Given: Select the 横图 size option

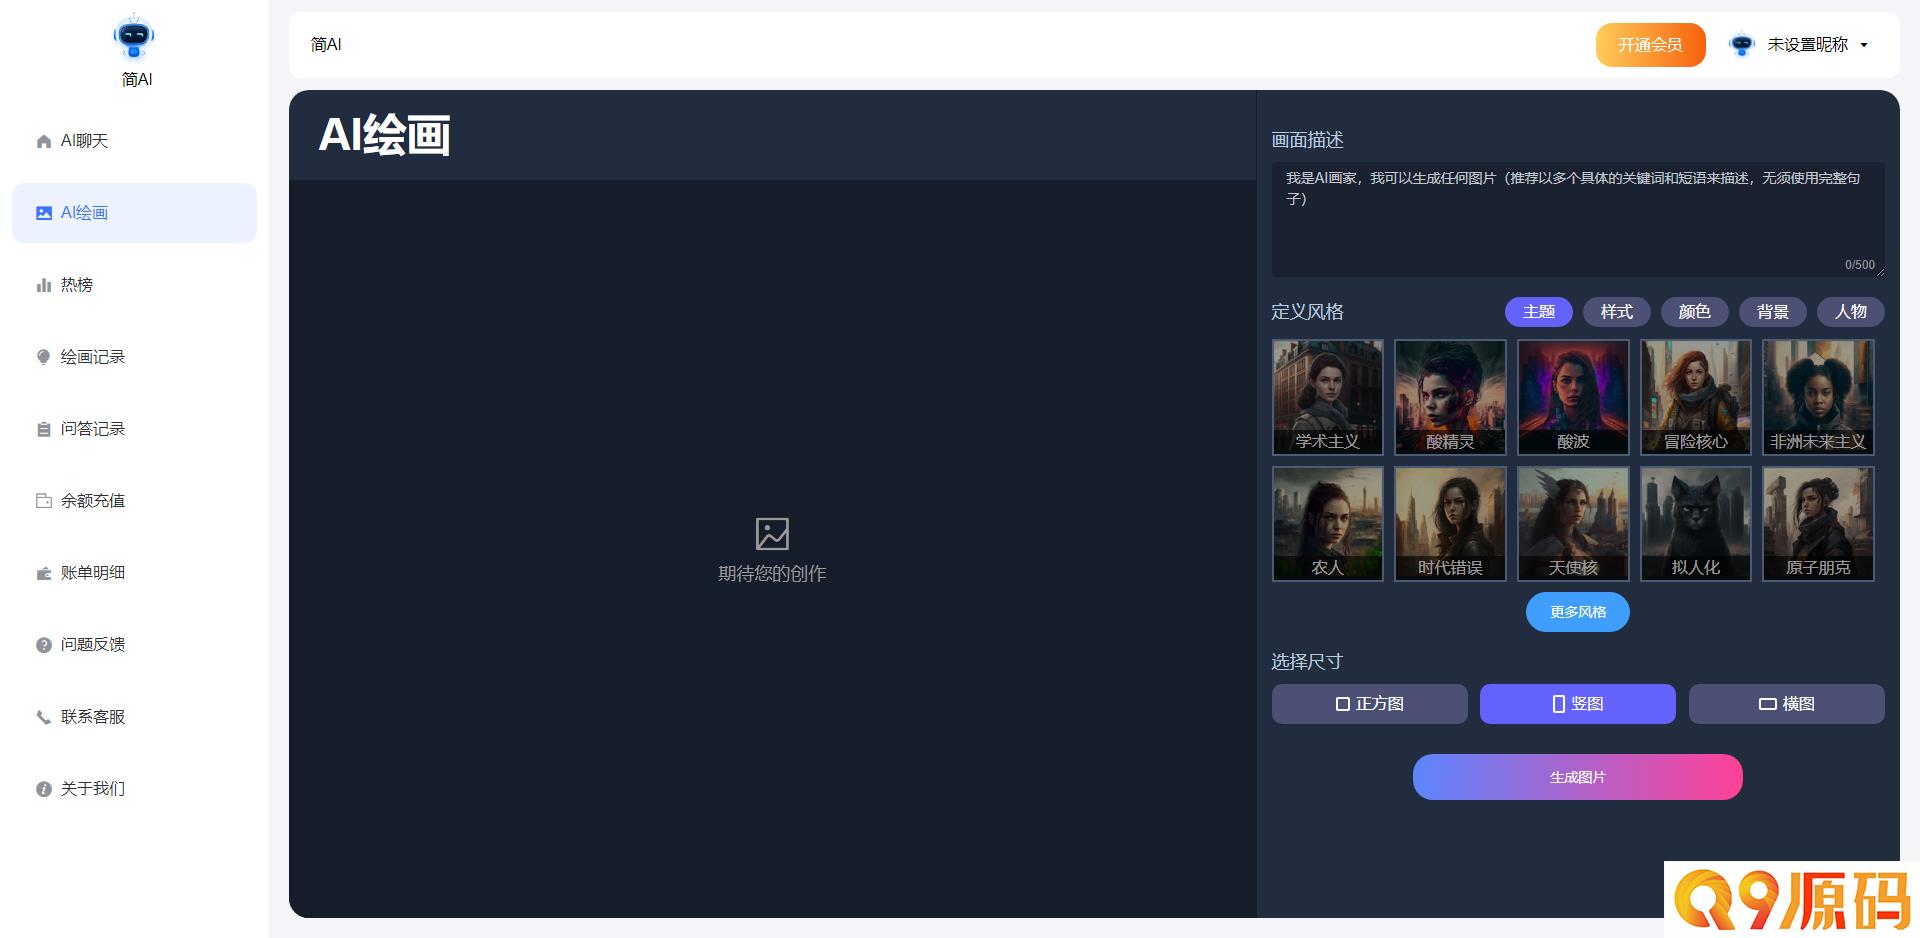Looking at the screenshot, I should (1787, 704).
